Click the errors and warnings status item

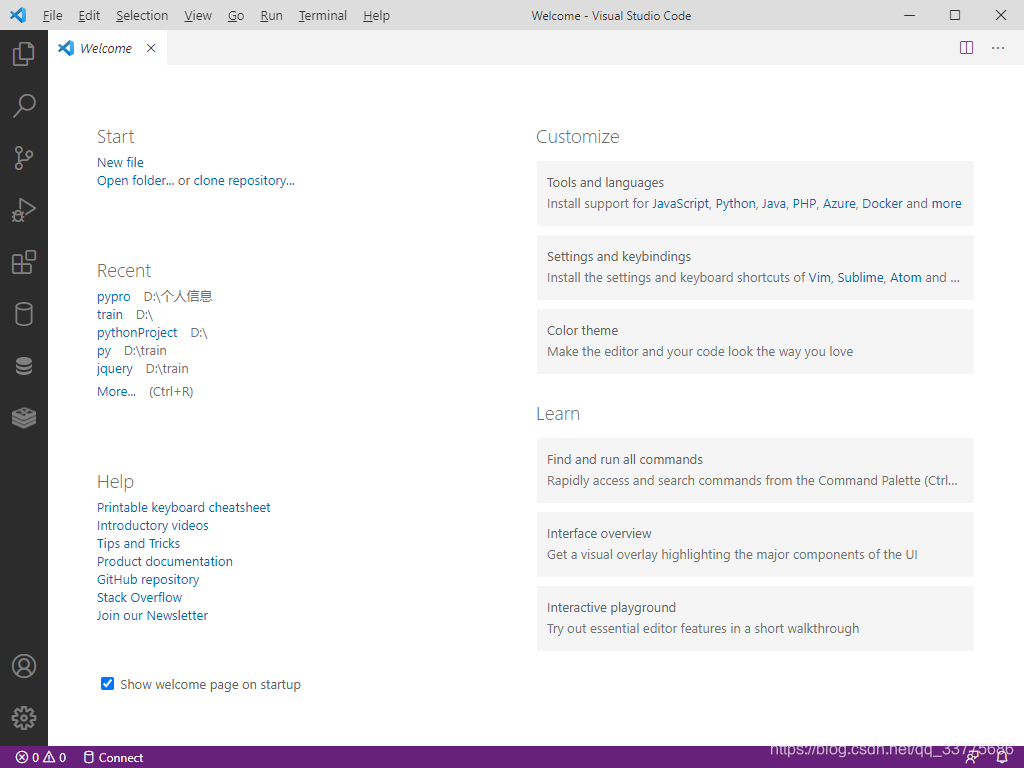[41, 758]
